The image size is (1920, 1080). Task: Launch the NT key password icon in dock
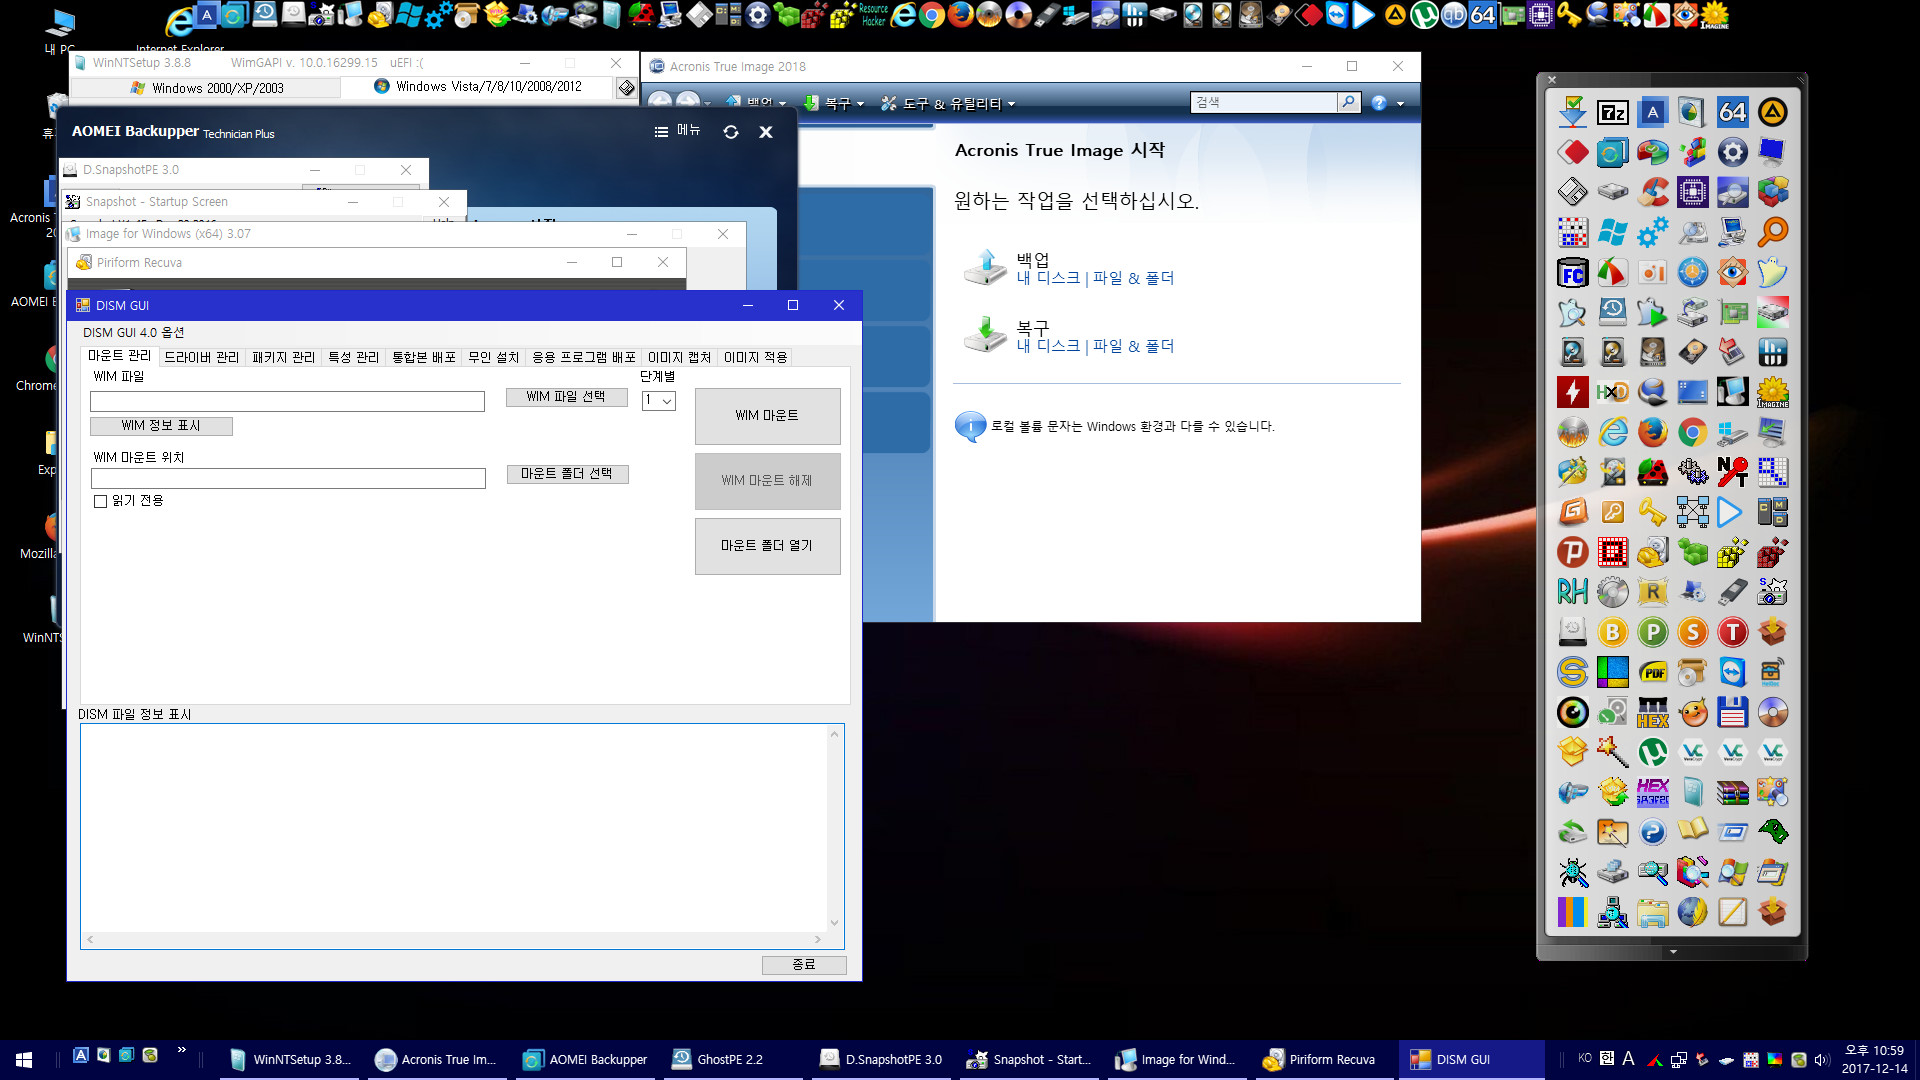tap(1732, 472)
